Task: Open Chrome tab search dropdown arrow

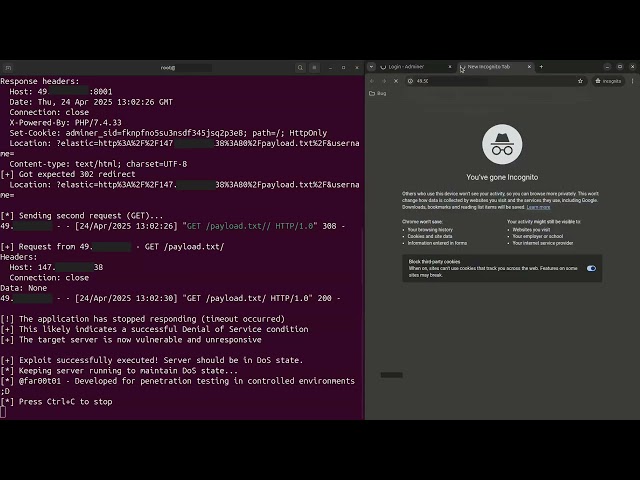Action: coord(371,67)
